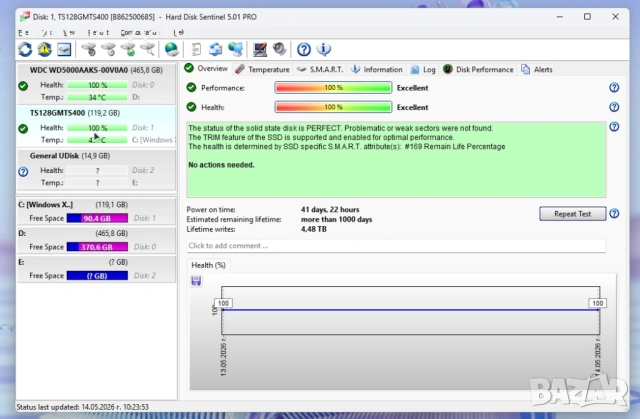Open the Help menu
The height and width of the screenshot is (419, 640).
179,33
